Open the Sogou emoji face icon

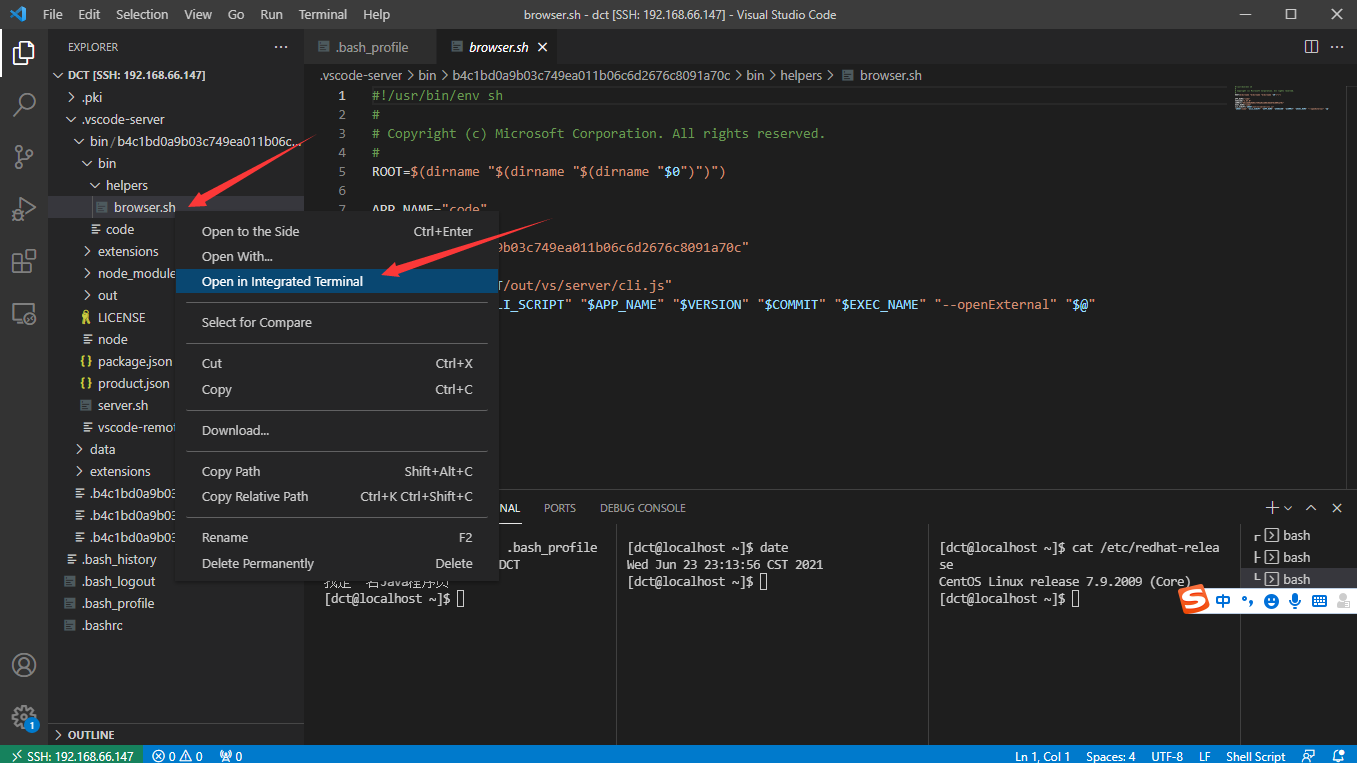tap(1271, 601)
